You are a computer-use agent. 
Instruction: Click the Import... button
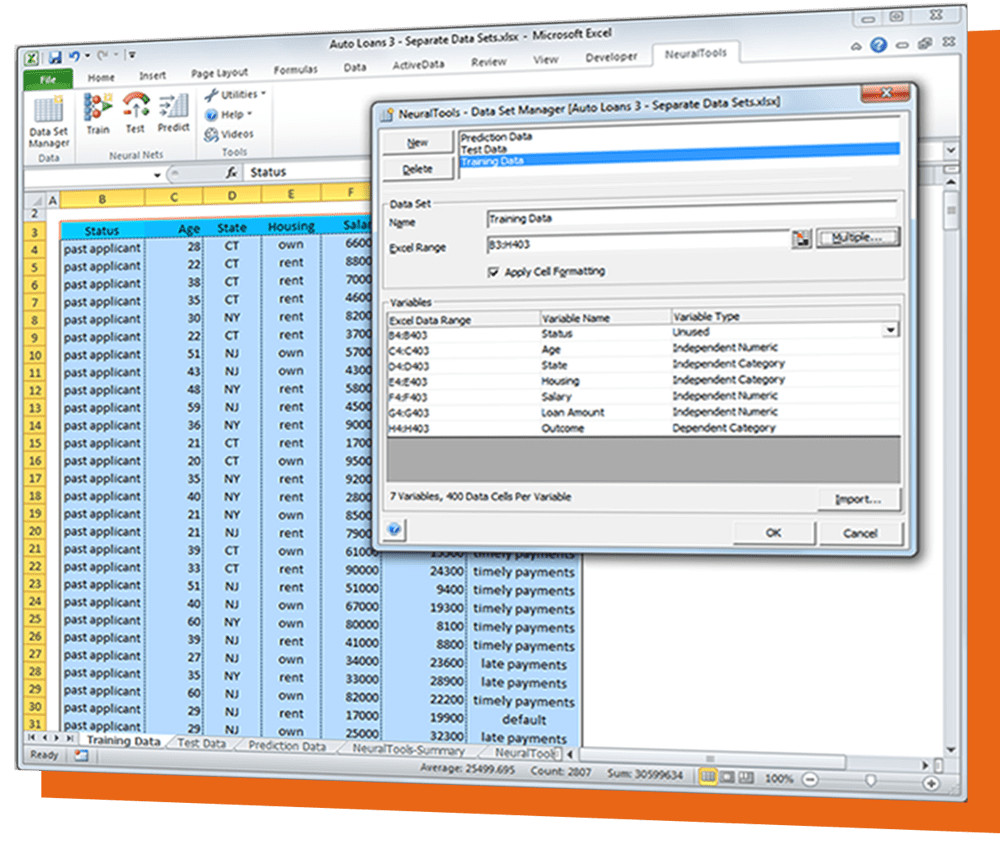(858, 499)
